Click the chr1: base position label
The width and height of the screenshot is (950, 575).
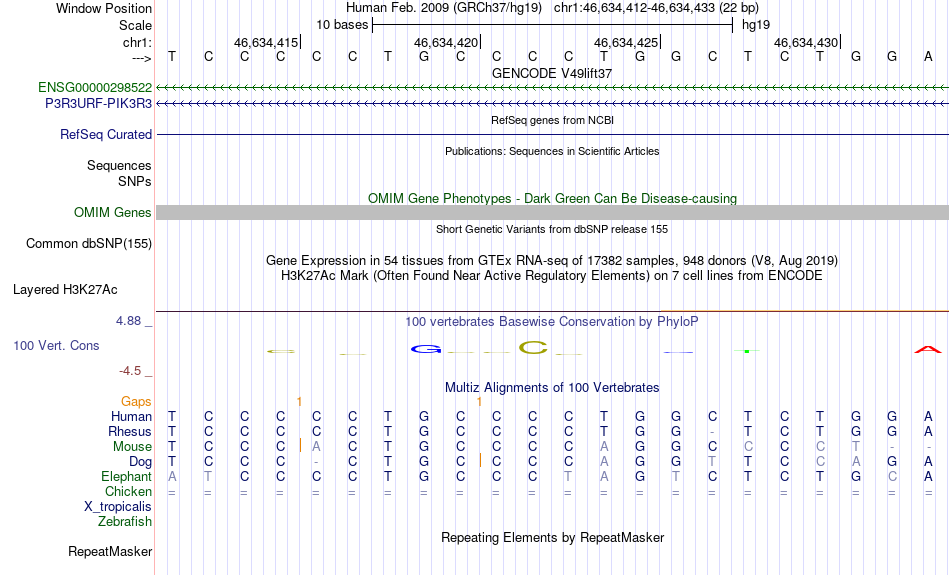click(x=137, y=42)
